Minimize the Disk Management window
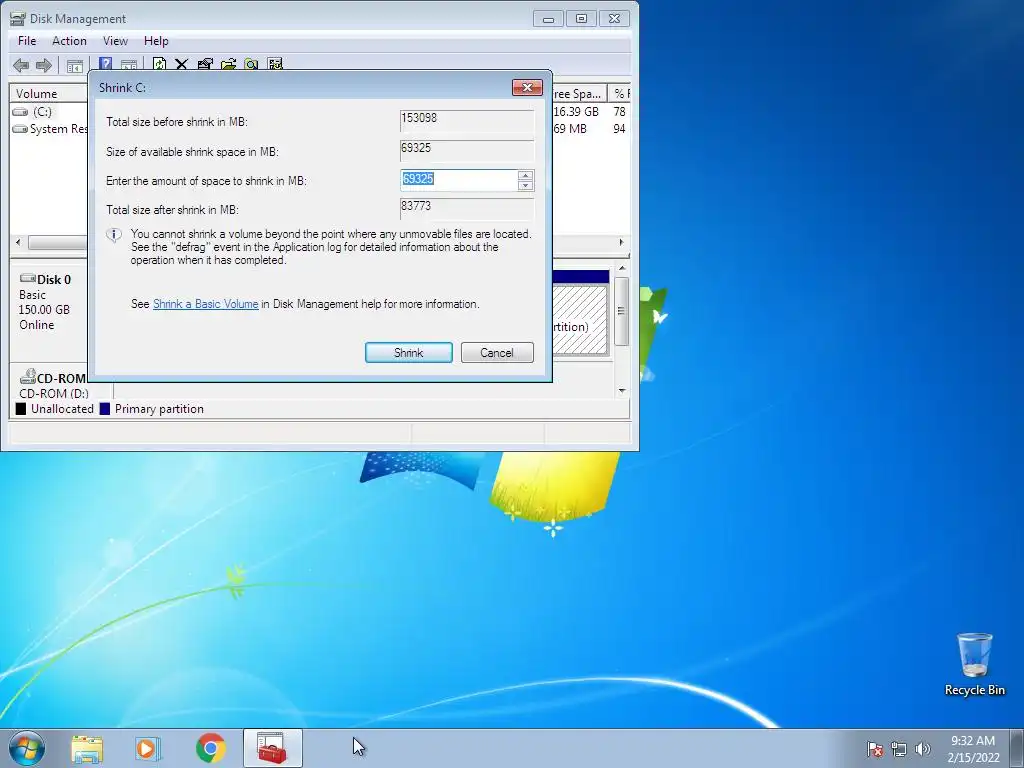The width and height of the screenshot is (1024, 768). 549,19
